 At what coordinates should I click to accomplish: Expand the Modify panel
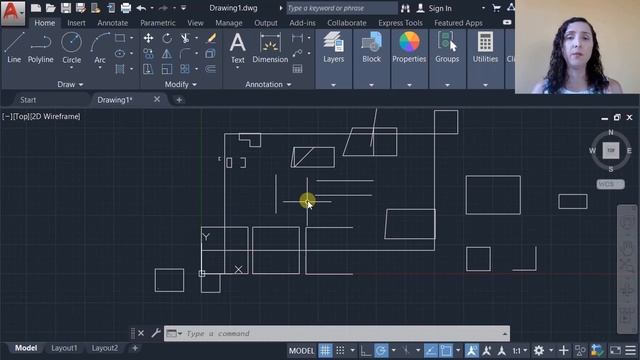[180, 84]
